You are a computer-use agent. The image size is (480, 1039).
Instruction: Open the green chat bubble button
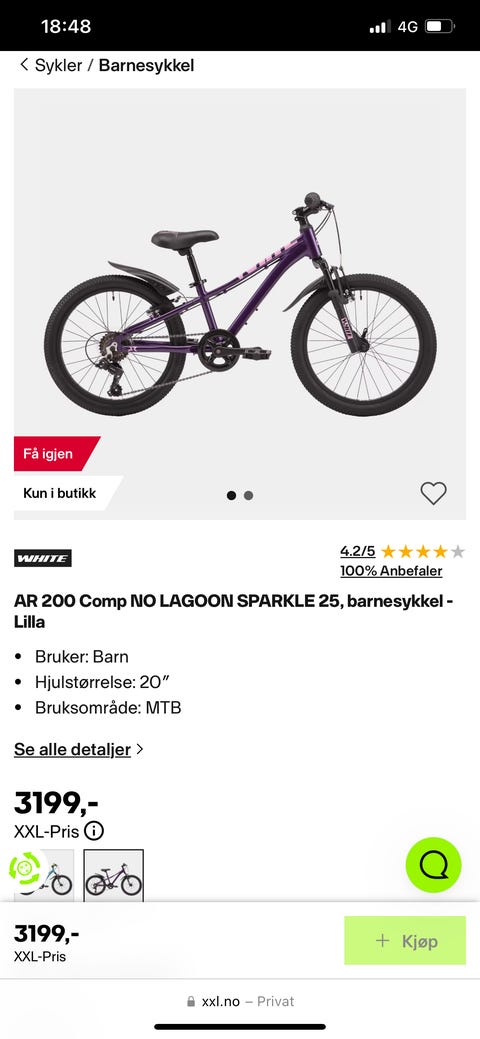pyautogui.click(x=434, y=865)
